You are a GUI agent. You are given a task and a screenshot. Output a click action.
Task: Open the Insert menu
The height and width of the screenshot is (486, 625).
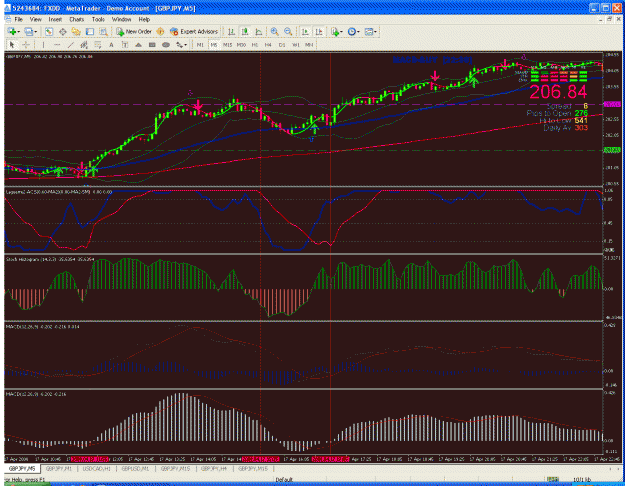point(55,19)
